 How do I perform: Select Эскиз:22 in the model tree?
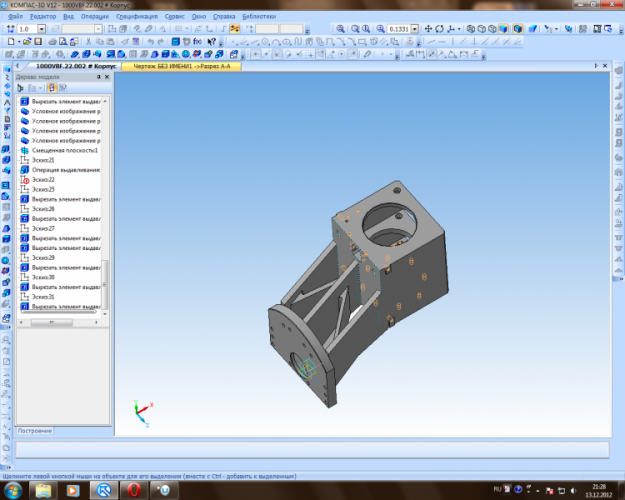click(43, 180)
